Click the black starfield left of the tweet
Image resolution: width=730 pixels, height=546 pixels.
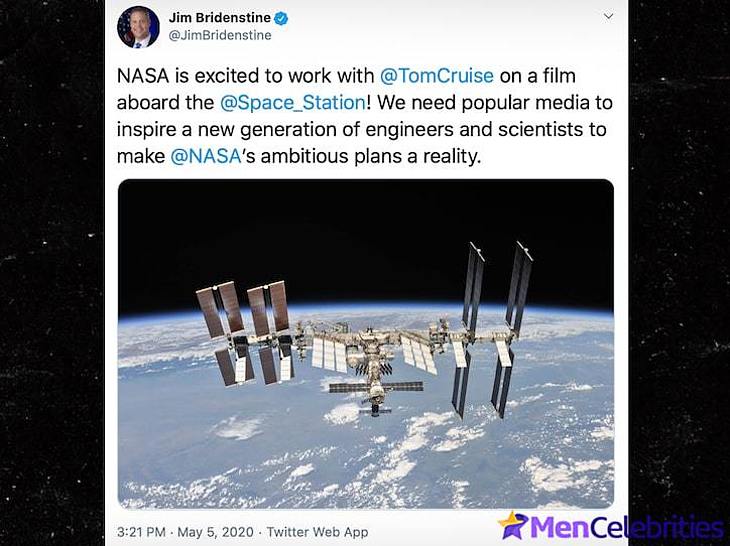(x=51, y=273)
